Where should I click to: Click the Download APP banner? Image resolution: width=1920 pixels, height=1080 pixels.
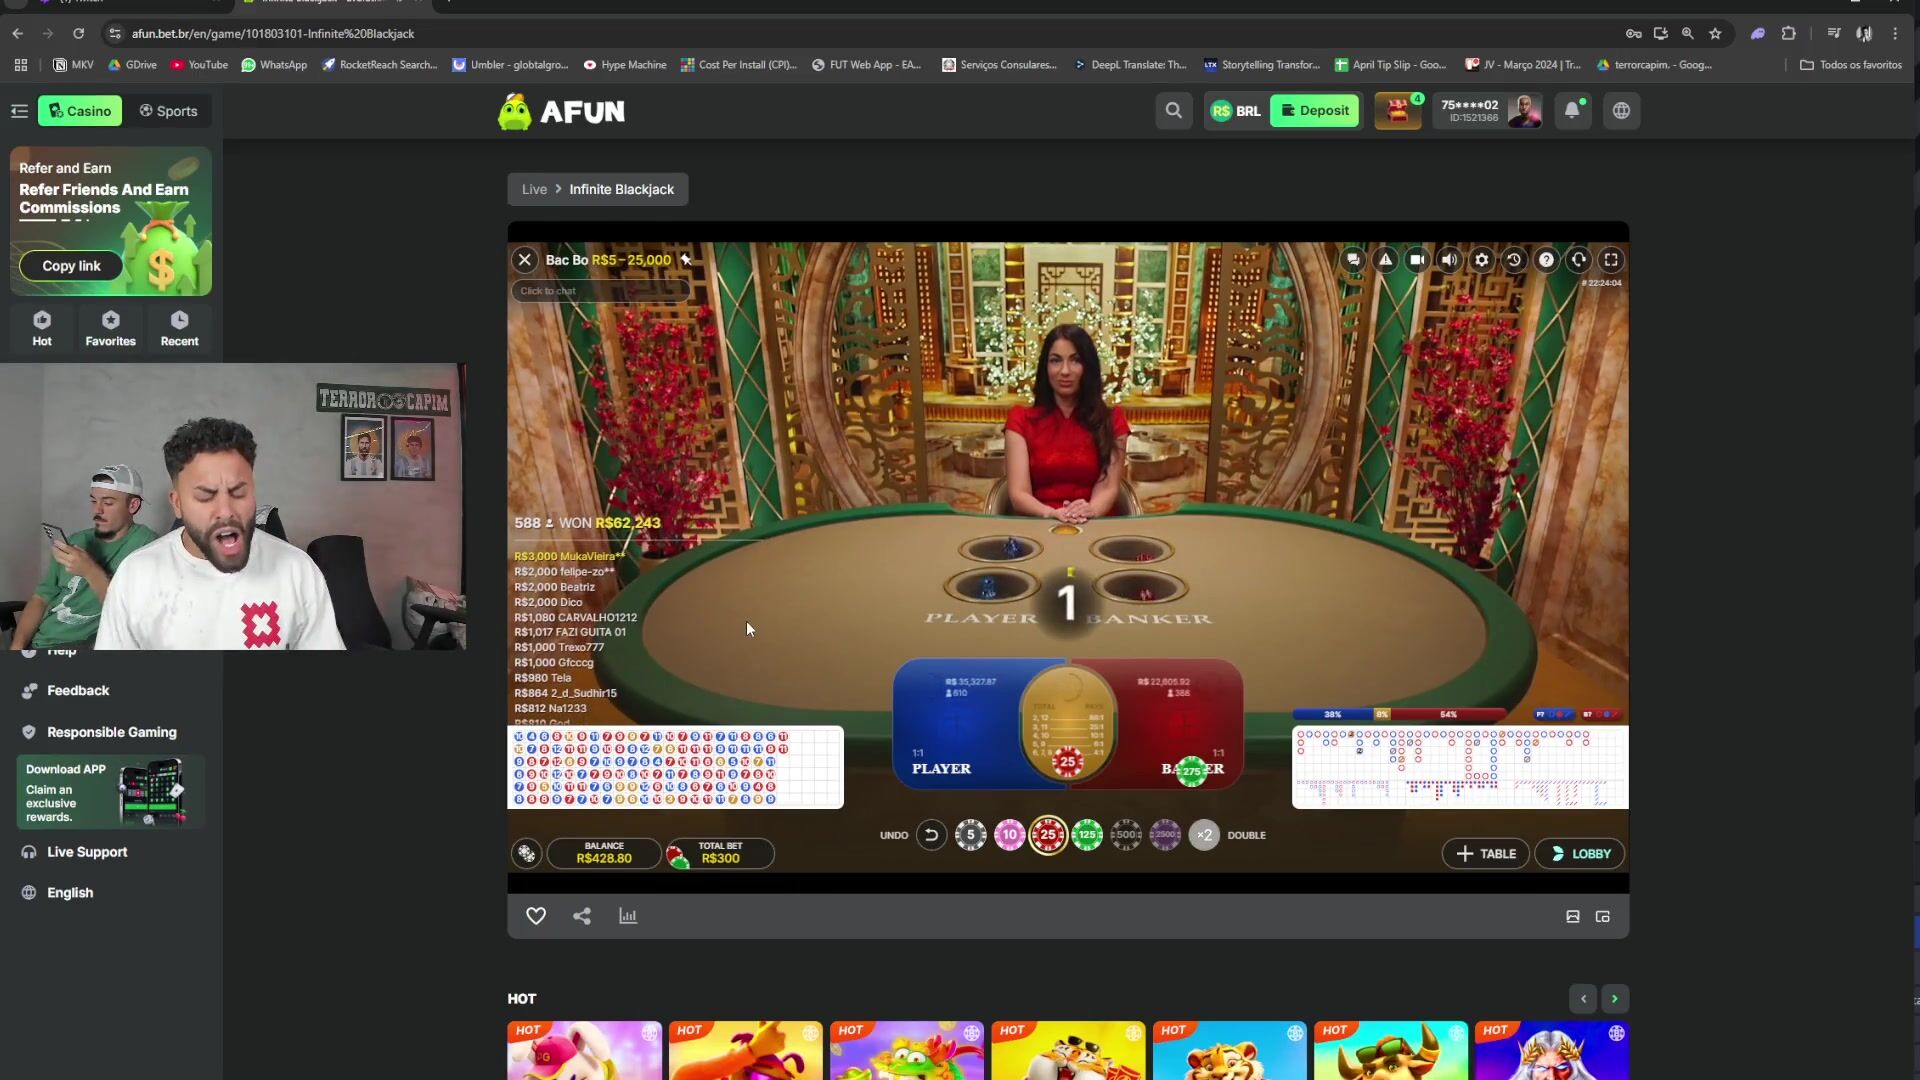click(110, 792)
